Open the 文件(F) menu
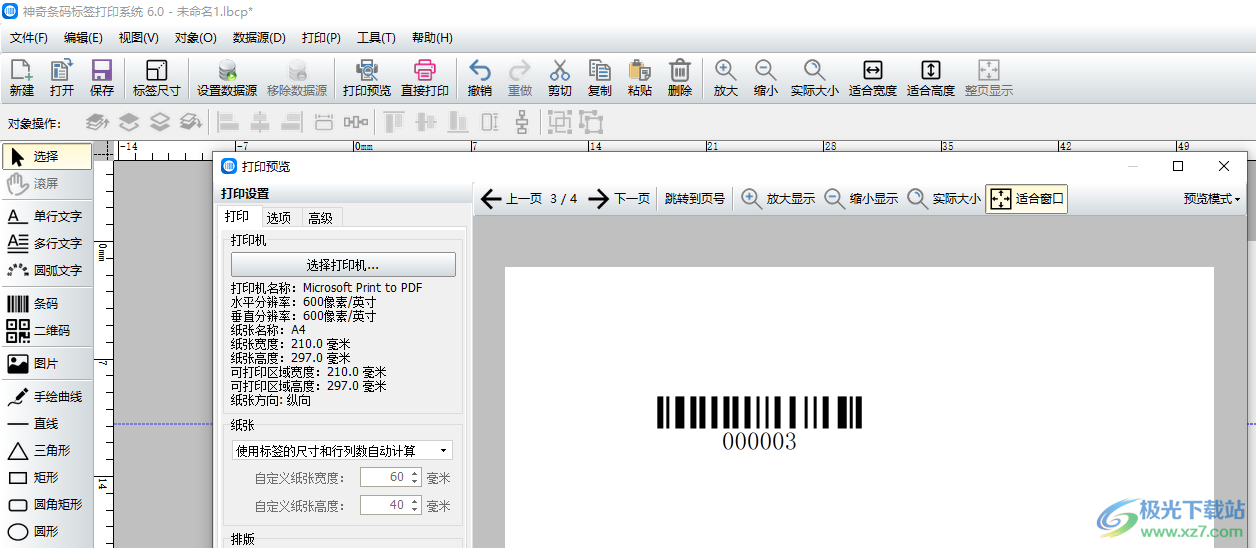1256x548 pixels. click(29, 38)
